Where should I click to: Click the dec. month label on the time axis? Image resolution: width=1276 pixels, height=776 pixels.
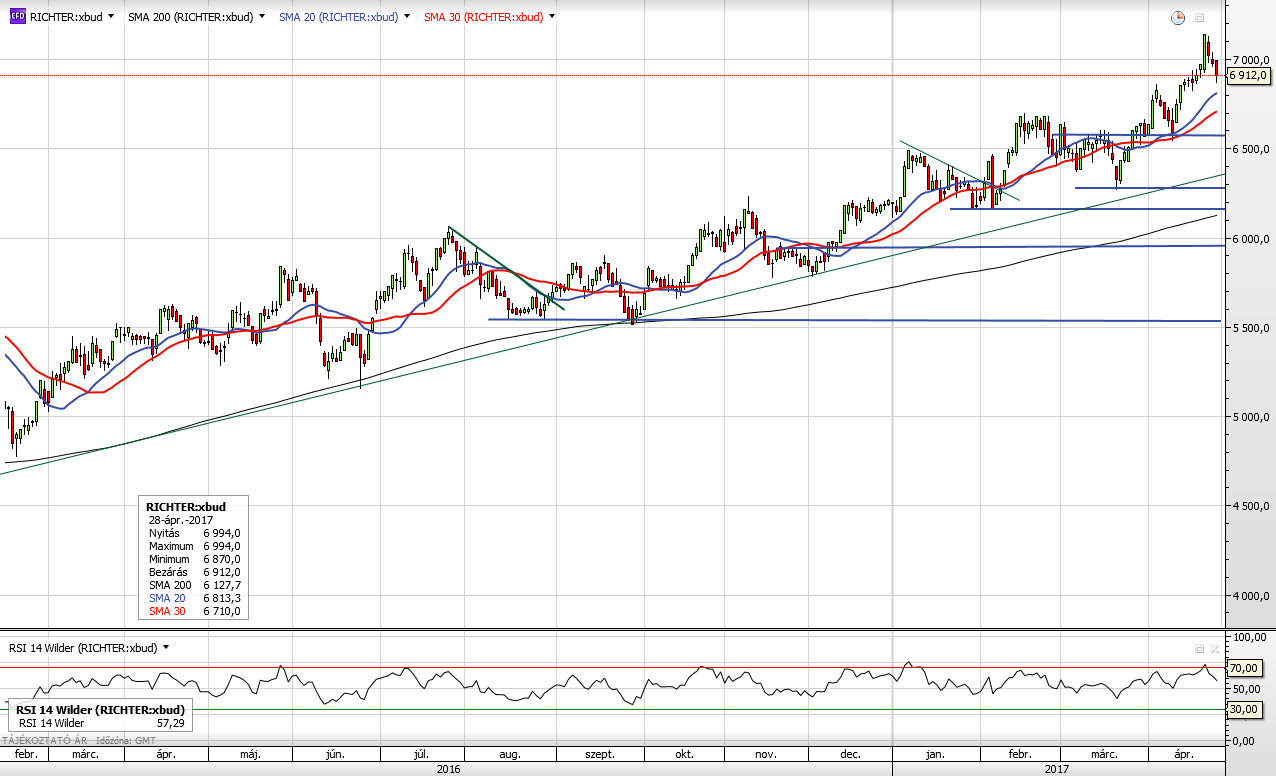pyautogui.click(x=850, y=755)
